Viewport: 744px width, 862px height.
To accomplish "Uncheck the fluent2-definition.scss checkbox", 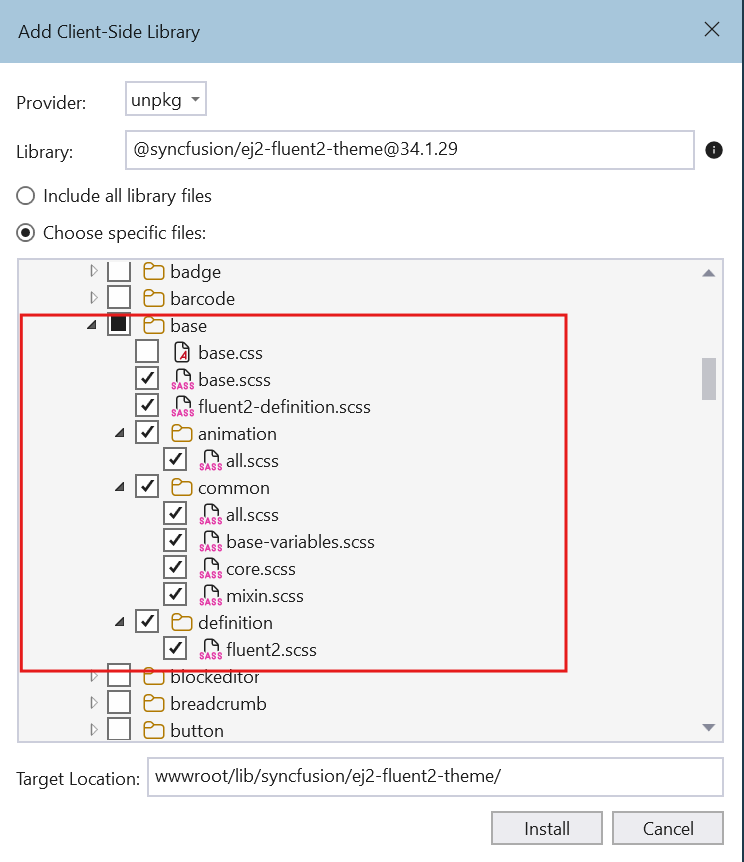I will click(x=147, y=405).
